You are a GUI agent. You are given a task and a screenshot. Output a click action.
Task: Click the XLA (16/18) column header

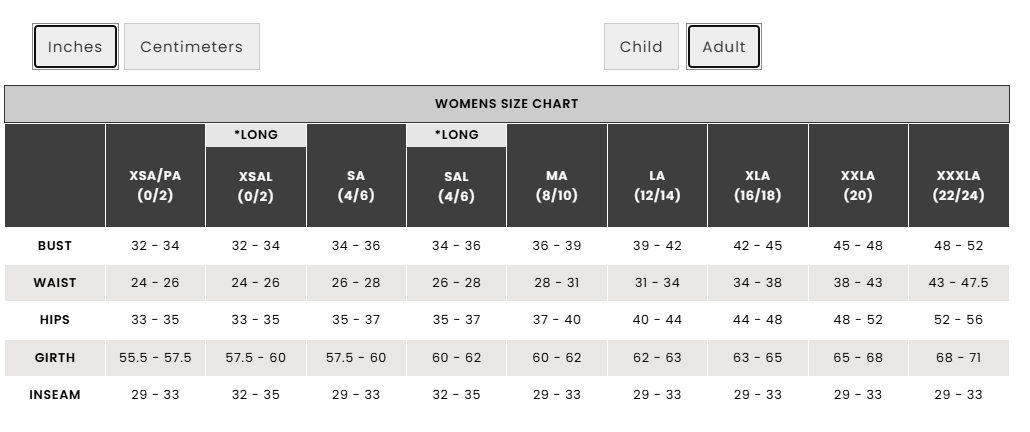coord(757,186)
